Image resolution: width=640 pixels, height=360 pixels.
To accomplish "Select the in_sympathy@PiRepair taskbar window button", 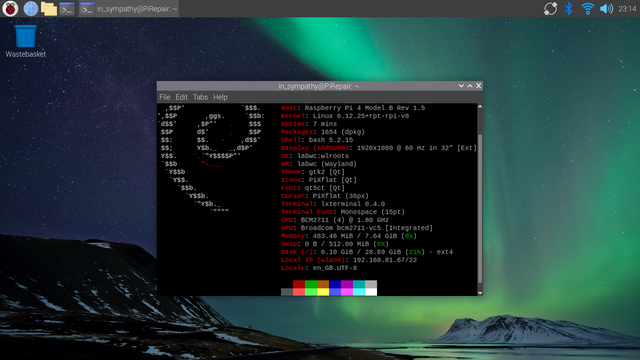I will click(128, 9).
